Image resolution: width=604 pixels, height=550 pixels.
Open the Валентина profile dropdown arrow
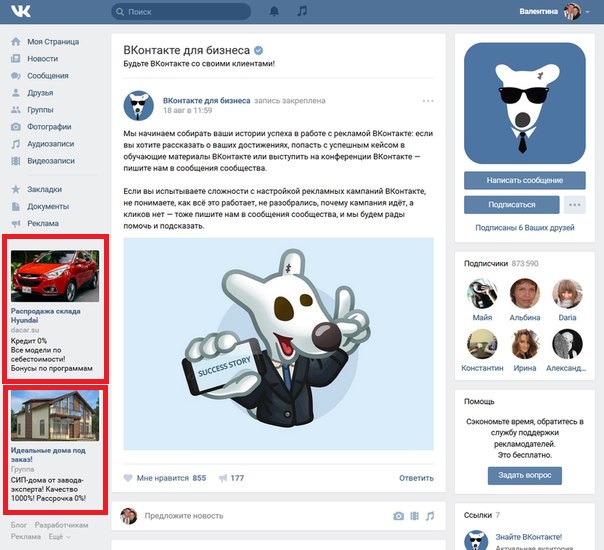(587, 12)
